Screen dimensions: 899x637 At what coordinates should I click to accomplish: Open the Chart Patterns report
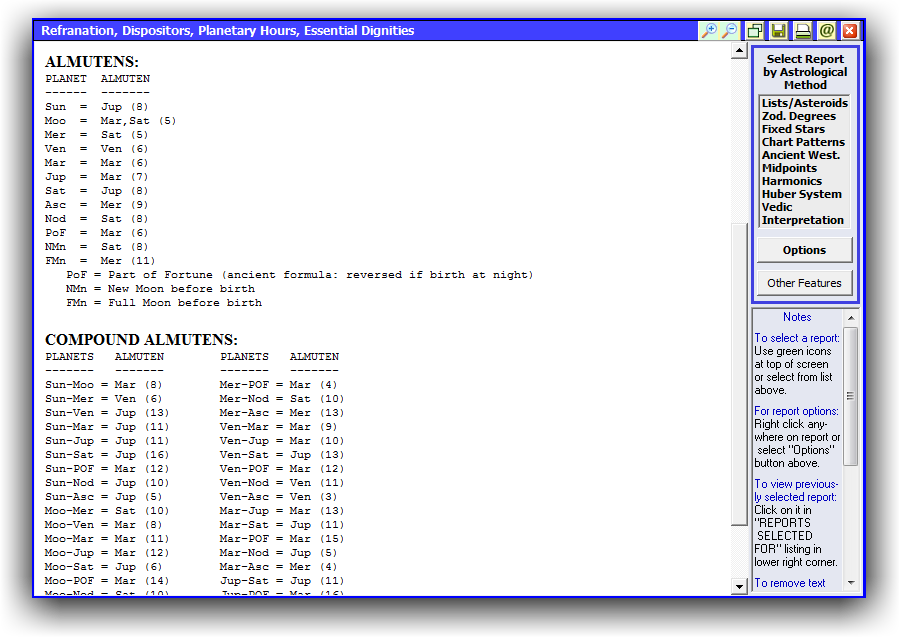coord(803,142)
